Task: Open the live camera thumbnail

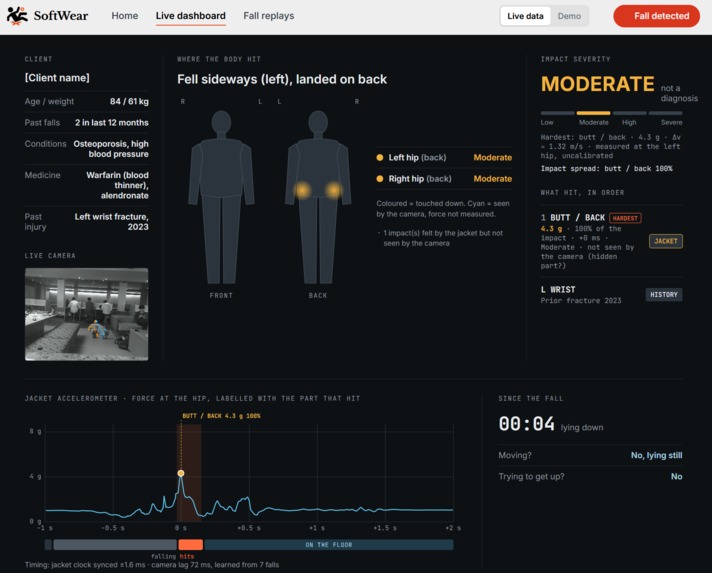Action: [x=86, y=314]
